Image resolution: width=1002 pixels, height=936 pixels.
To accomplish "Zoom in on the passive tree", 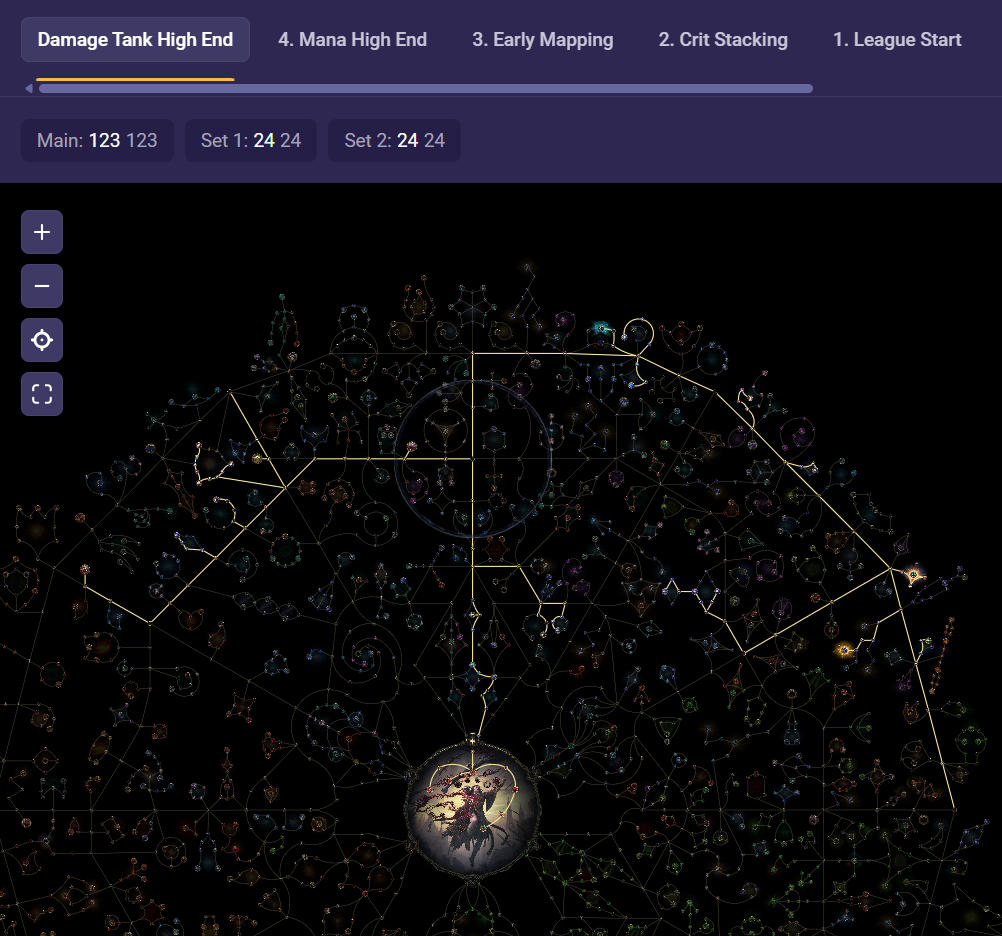I will 42,232.
